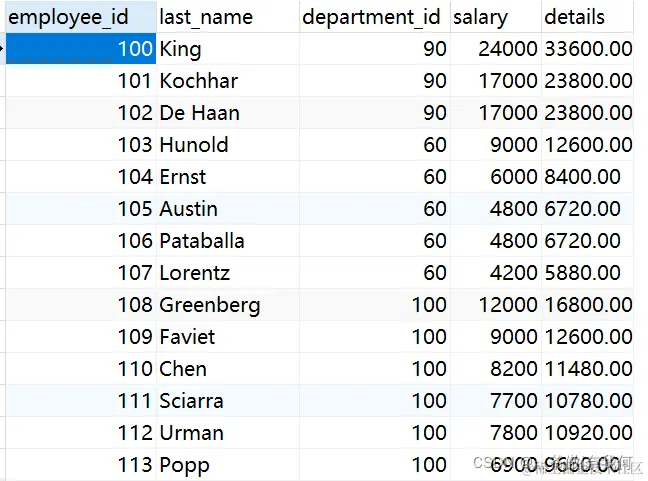Click details 23800.00 in Kochhar row
Viewport: 648px width, 481px height.
click(587, 81)
